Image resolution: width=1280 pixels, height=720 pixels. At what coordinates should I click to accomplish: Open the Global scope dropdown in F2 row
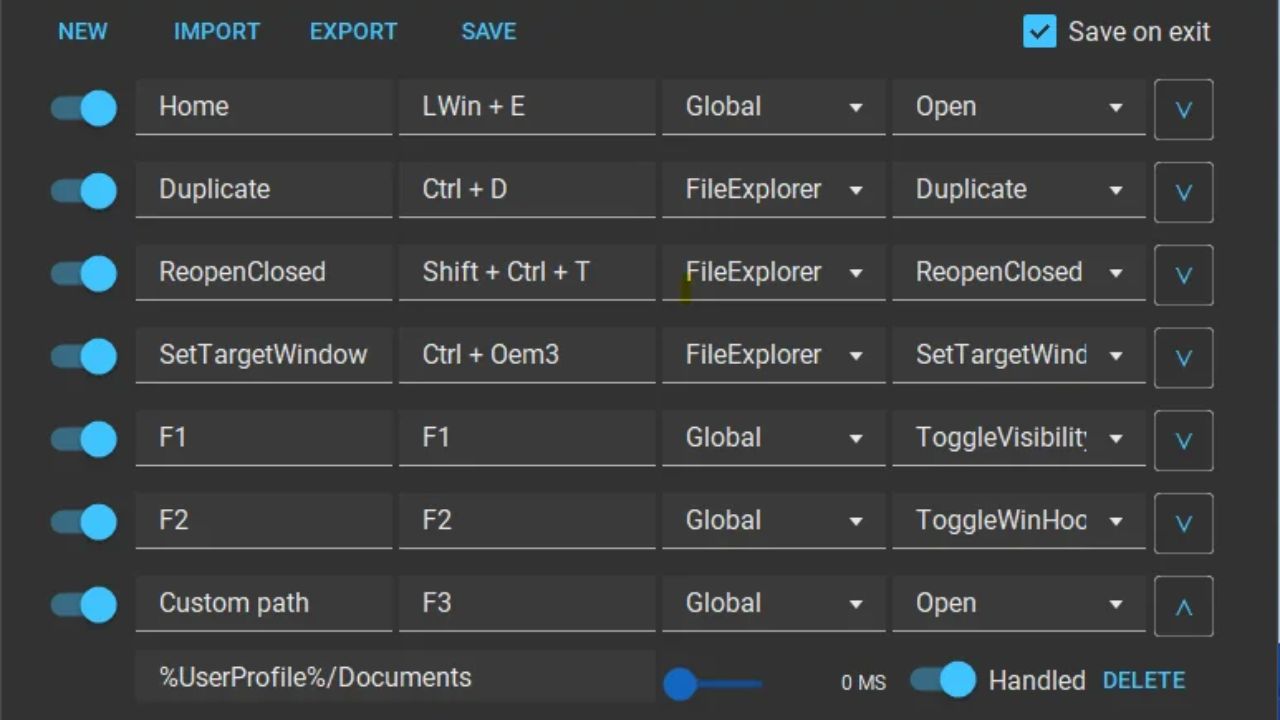[x=773, y=521]
